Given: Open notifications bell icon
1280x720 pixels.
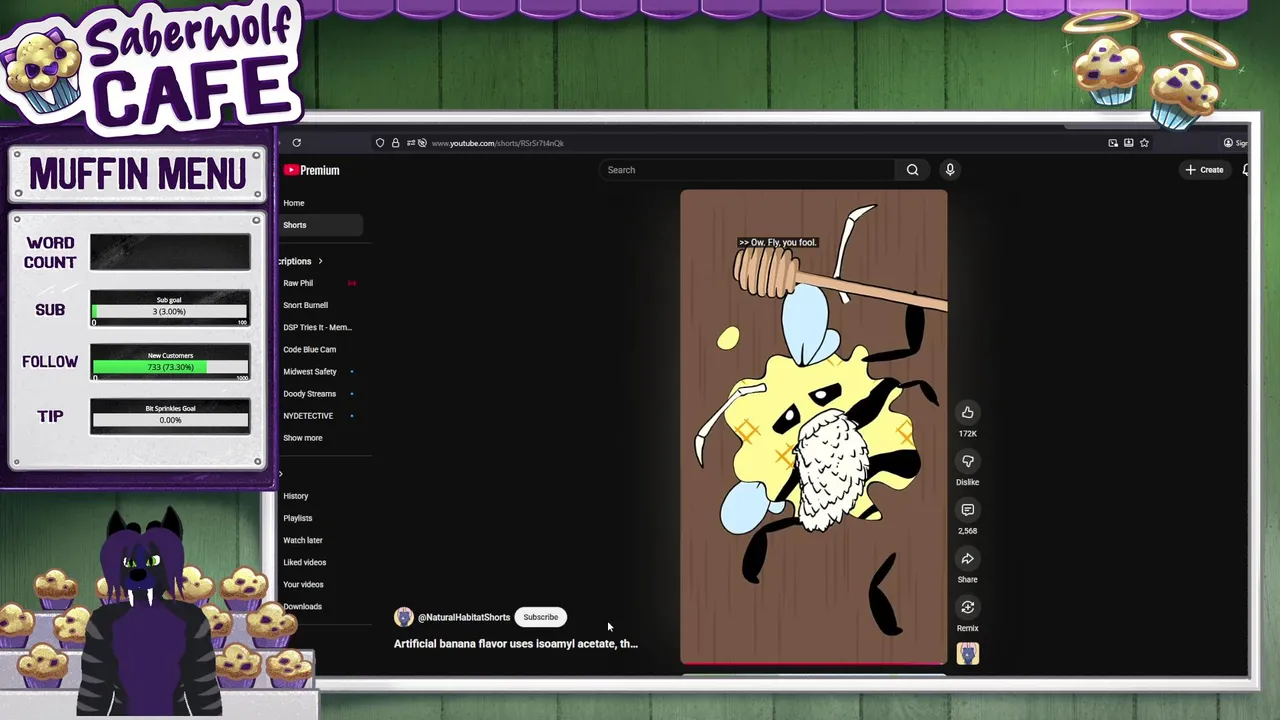Looking at the screenshot, I should coord(1245,170).
